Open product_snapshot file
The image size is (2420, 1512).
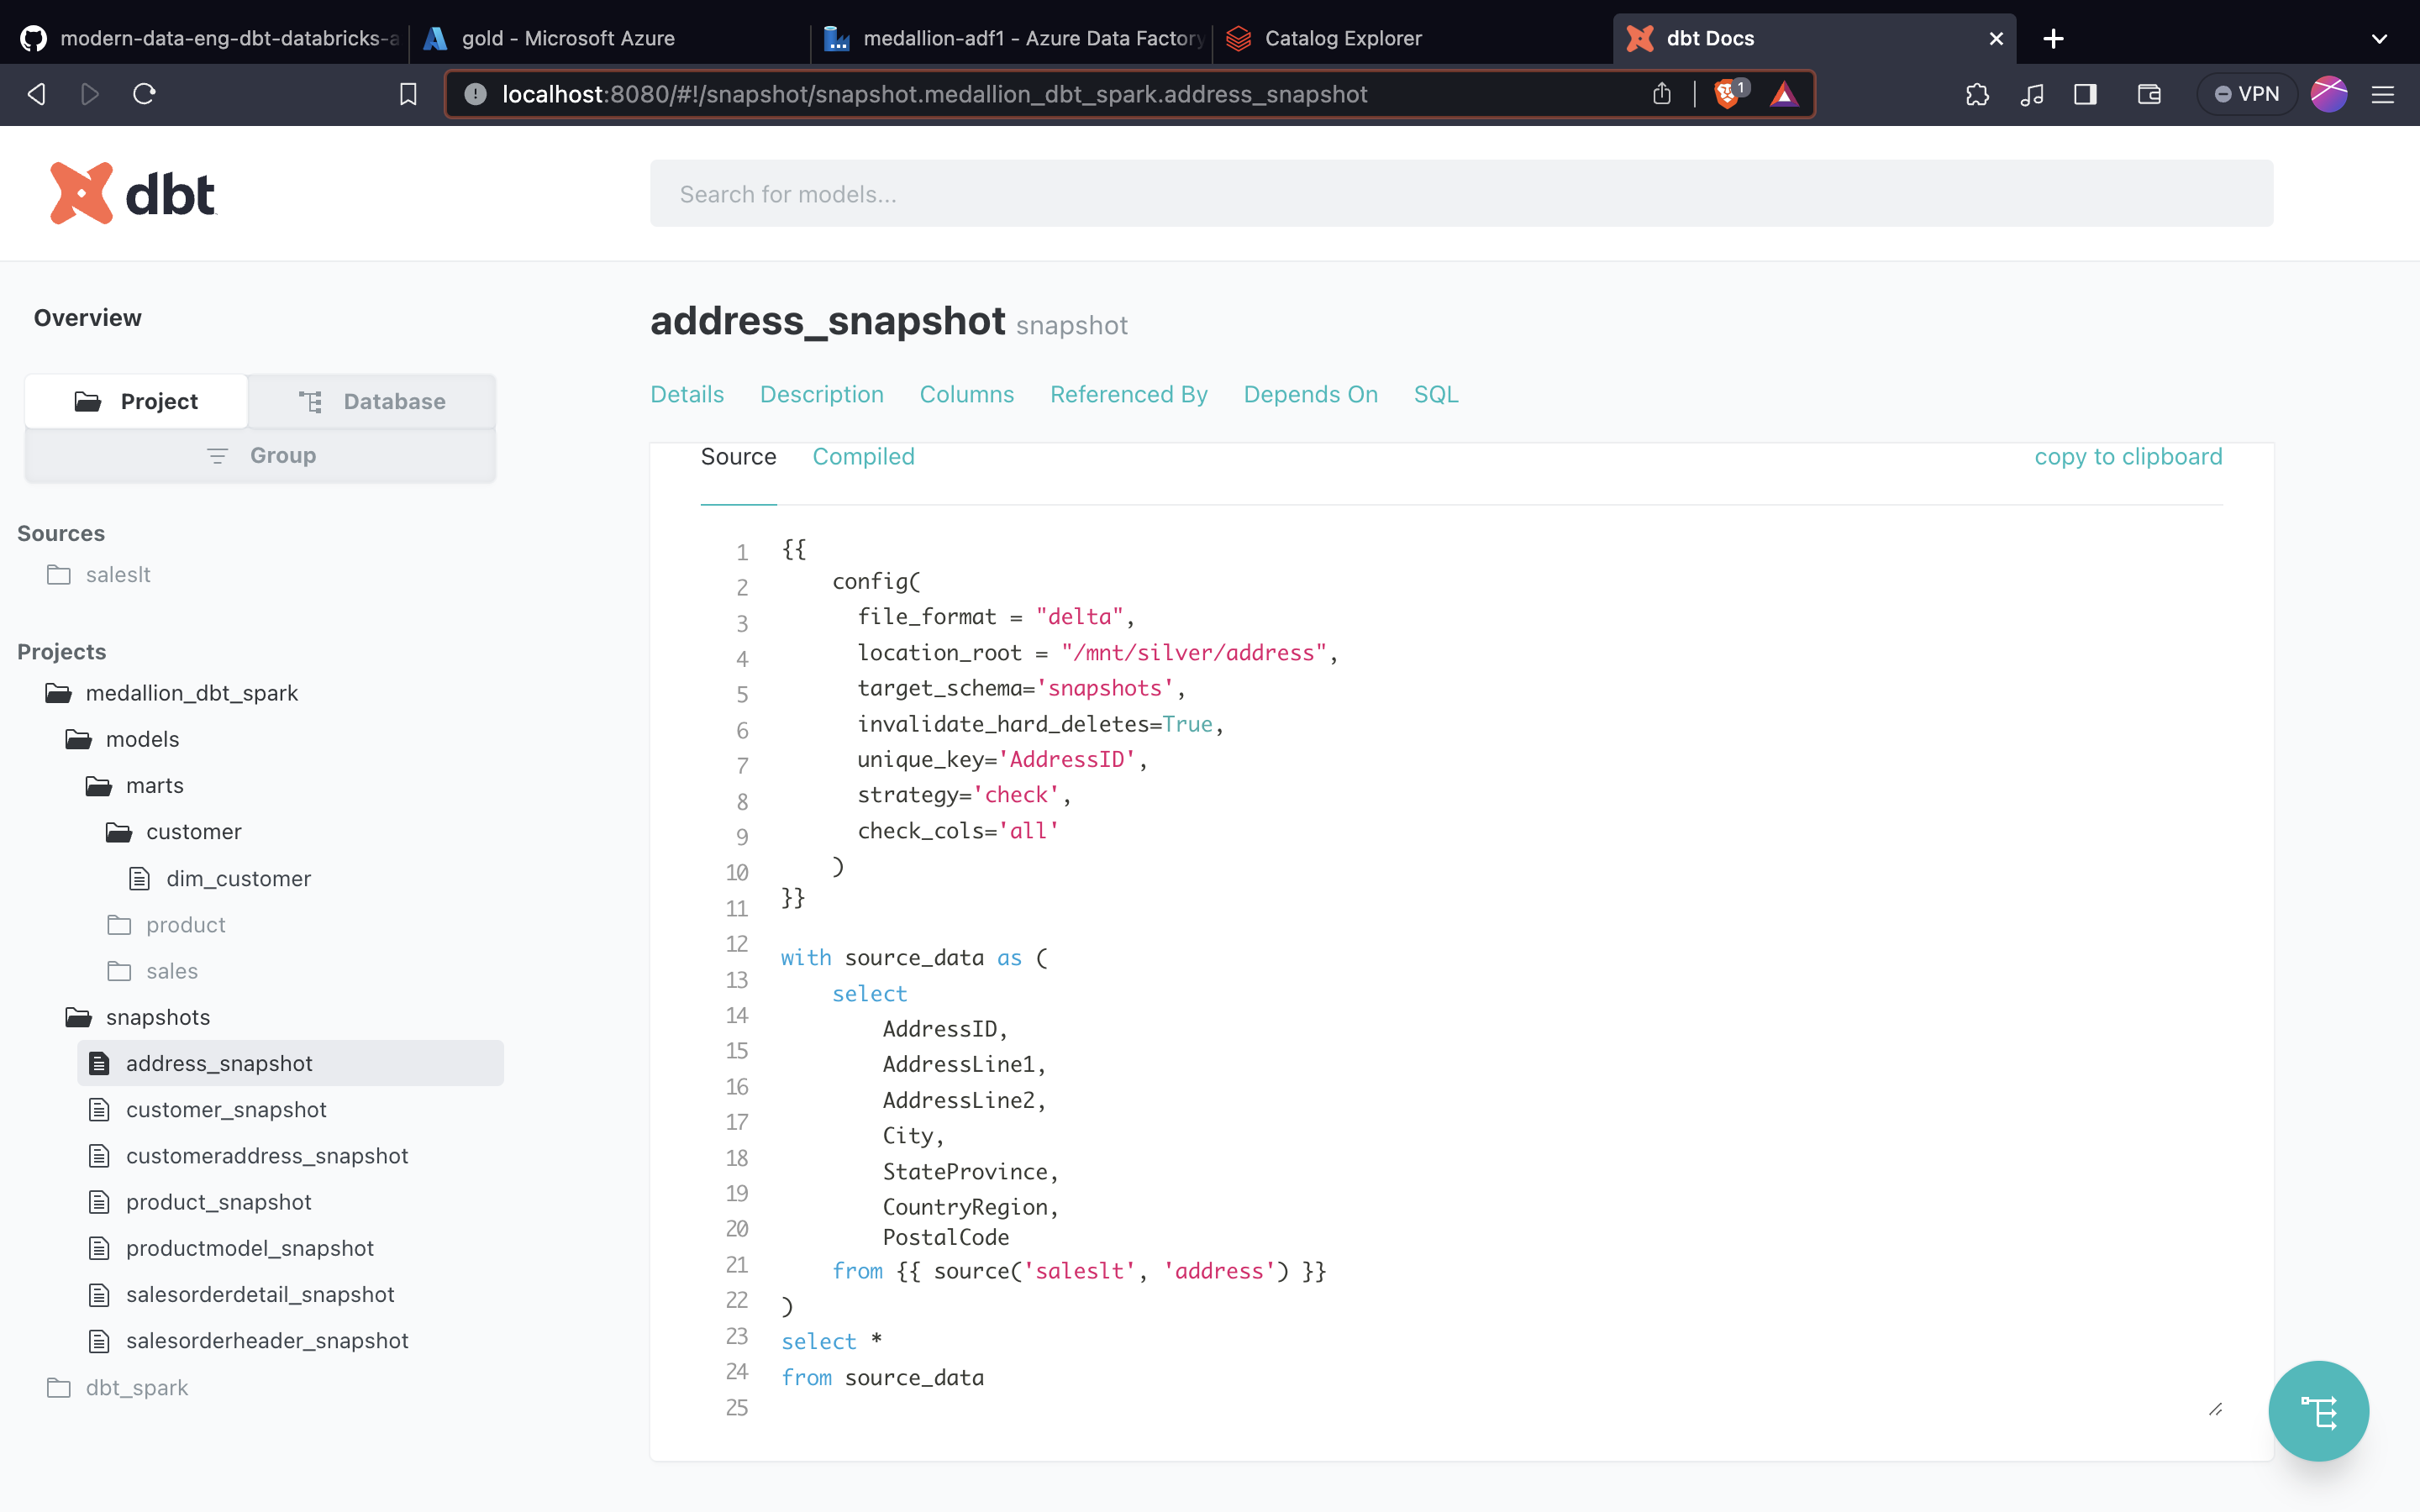pos(200,1201)
